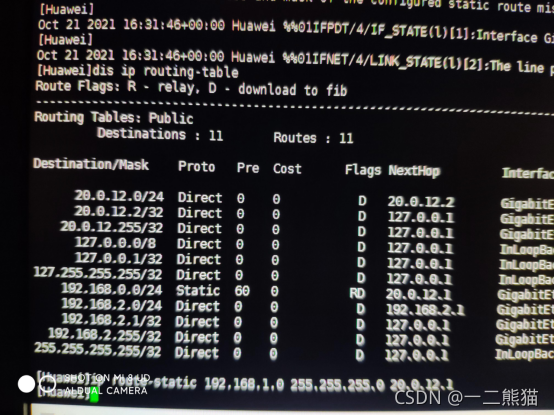Click the Proto column header
Viewport: 554px width, 416px height.
(197, 166)
